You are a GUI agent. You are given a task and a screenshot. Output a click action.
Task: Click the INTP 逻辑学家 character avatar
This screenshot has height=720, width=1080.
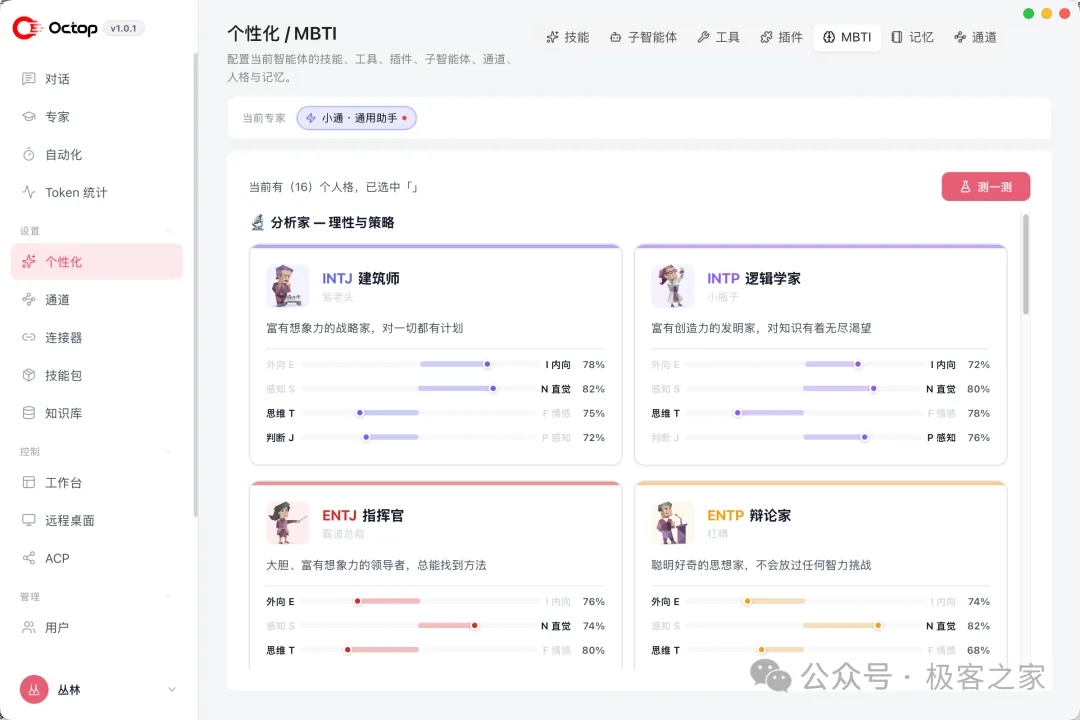coord(673,285)
